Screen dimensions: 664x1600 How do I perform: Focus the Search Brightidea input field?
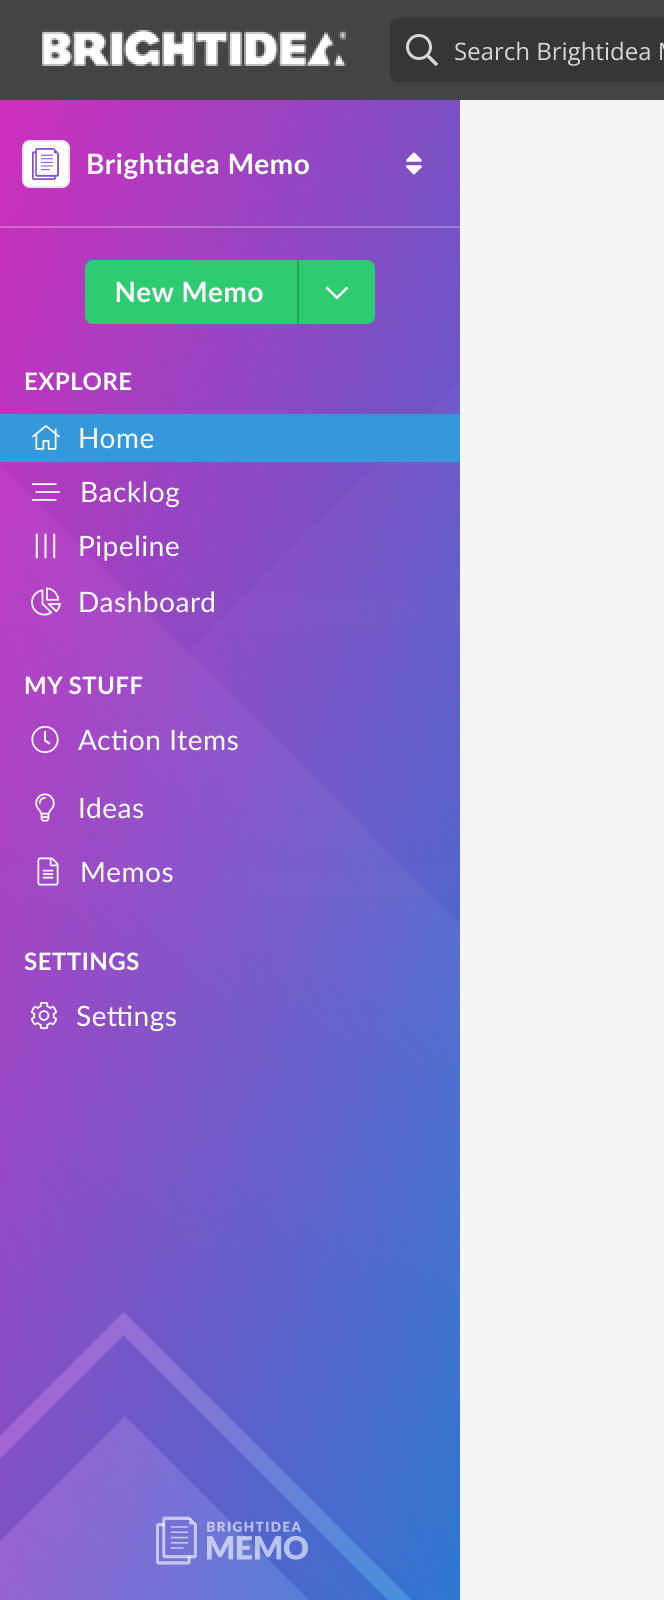click(527, 50)
